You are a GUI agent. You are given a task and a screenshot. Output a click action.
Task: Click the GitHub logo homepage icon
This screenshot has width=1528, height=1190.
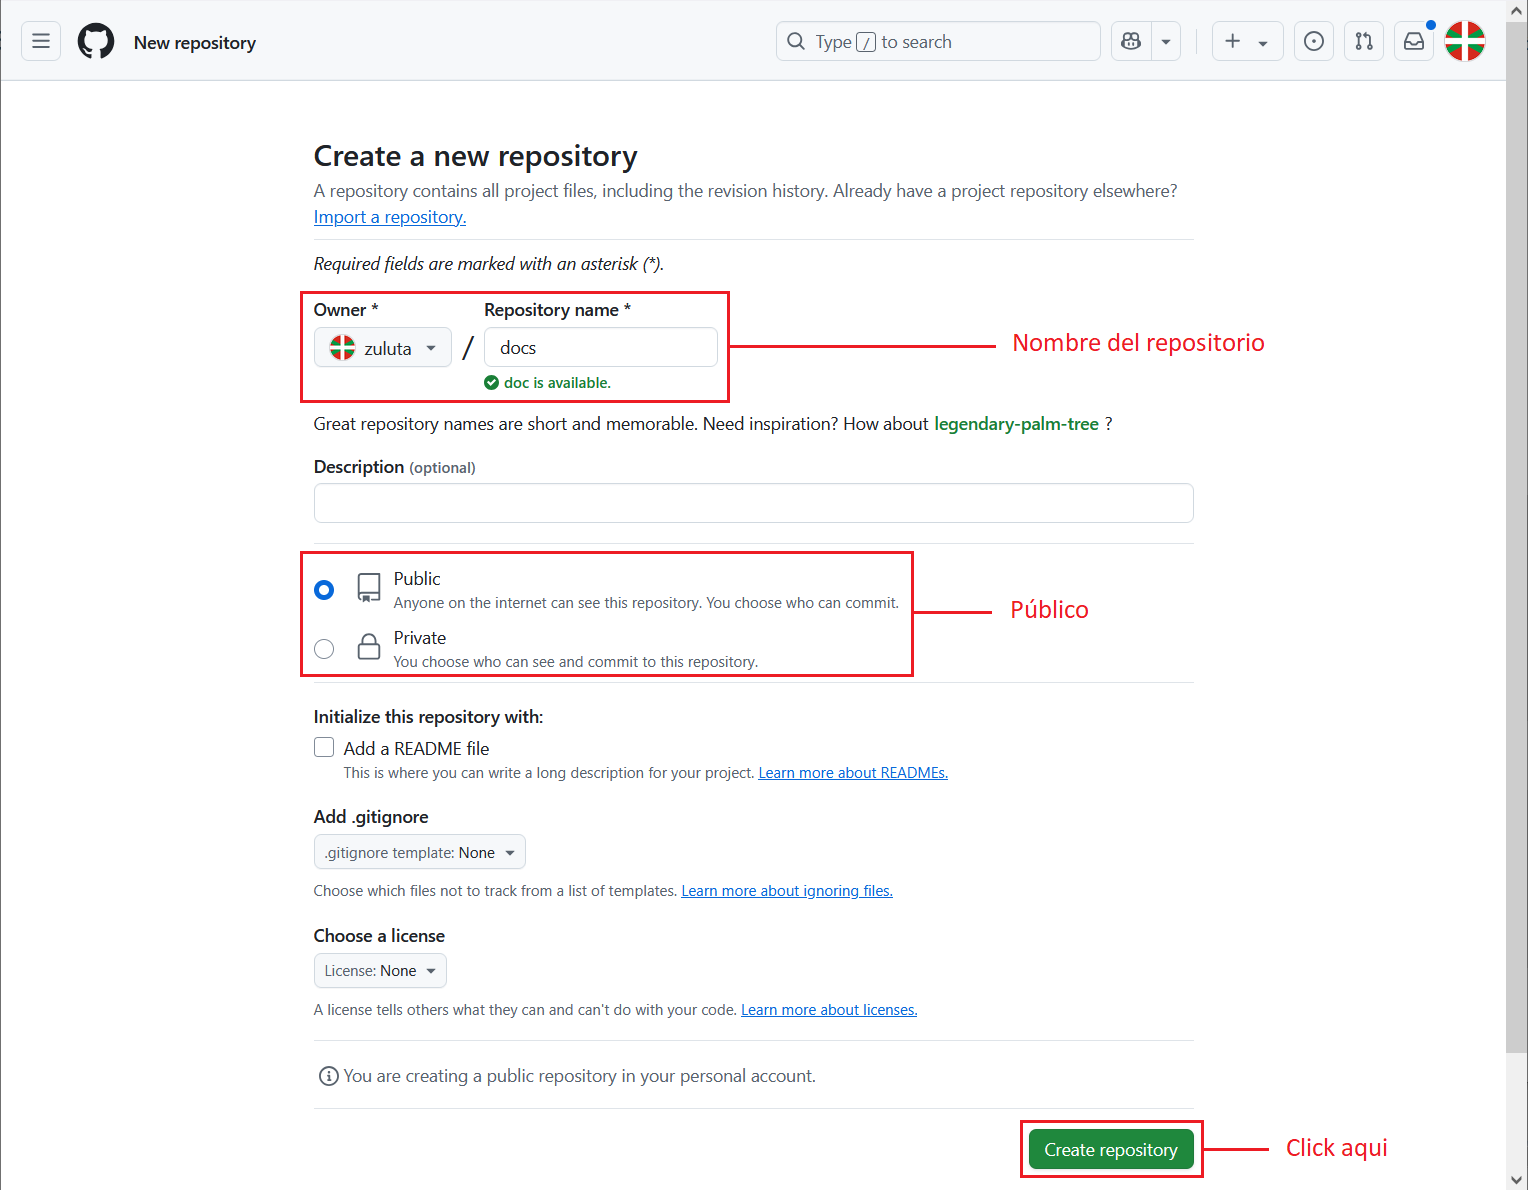96,42
